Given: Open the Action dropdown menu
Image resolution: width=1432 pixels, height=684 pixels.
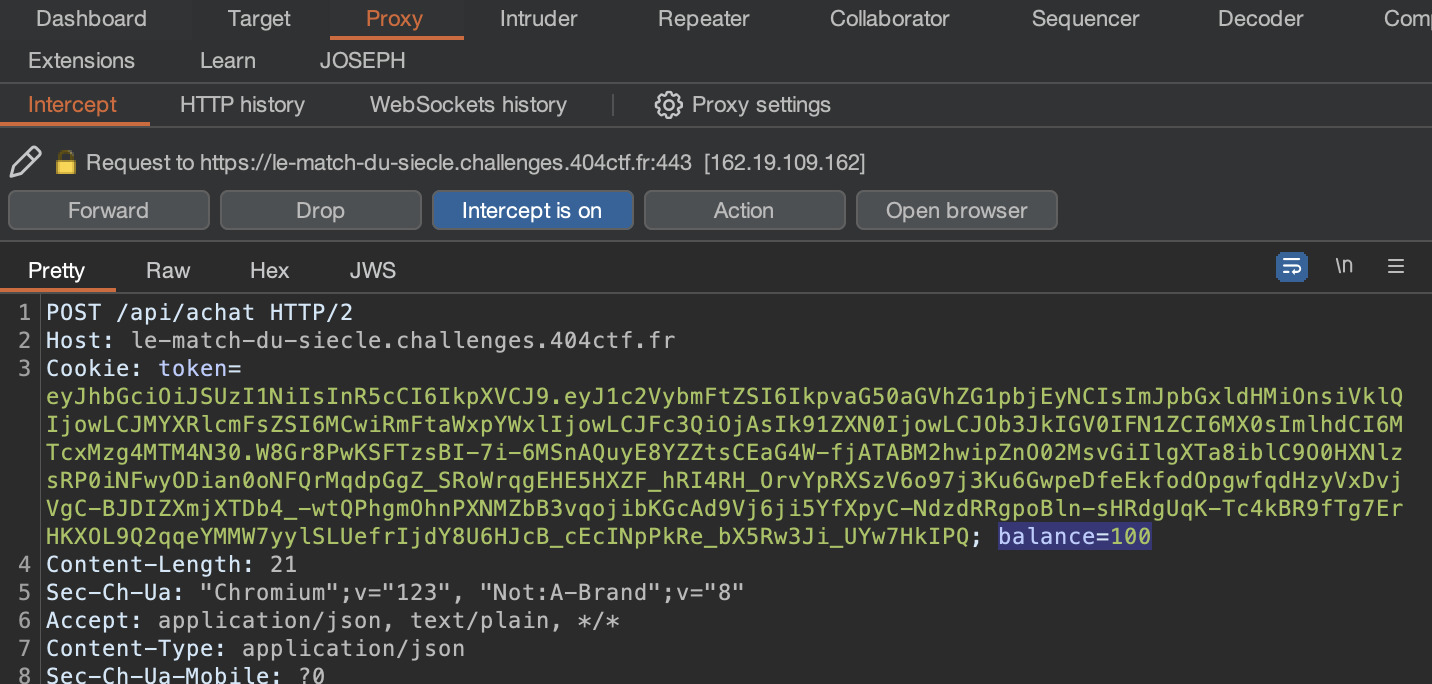Looking at the screenshot, I should coord(744,210).
